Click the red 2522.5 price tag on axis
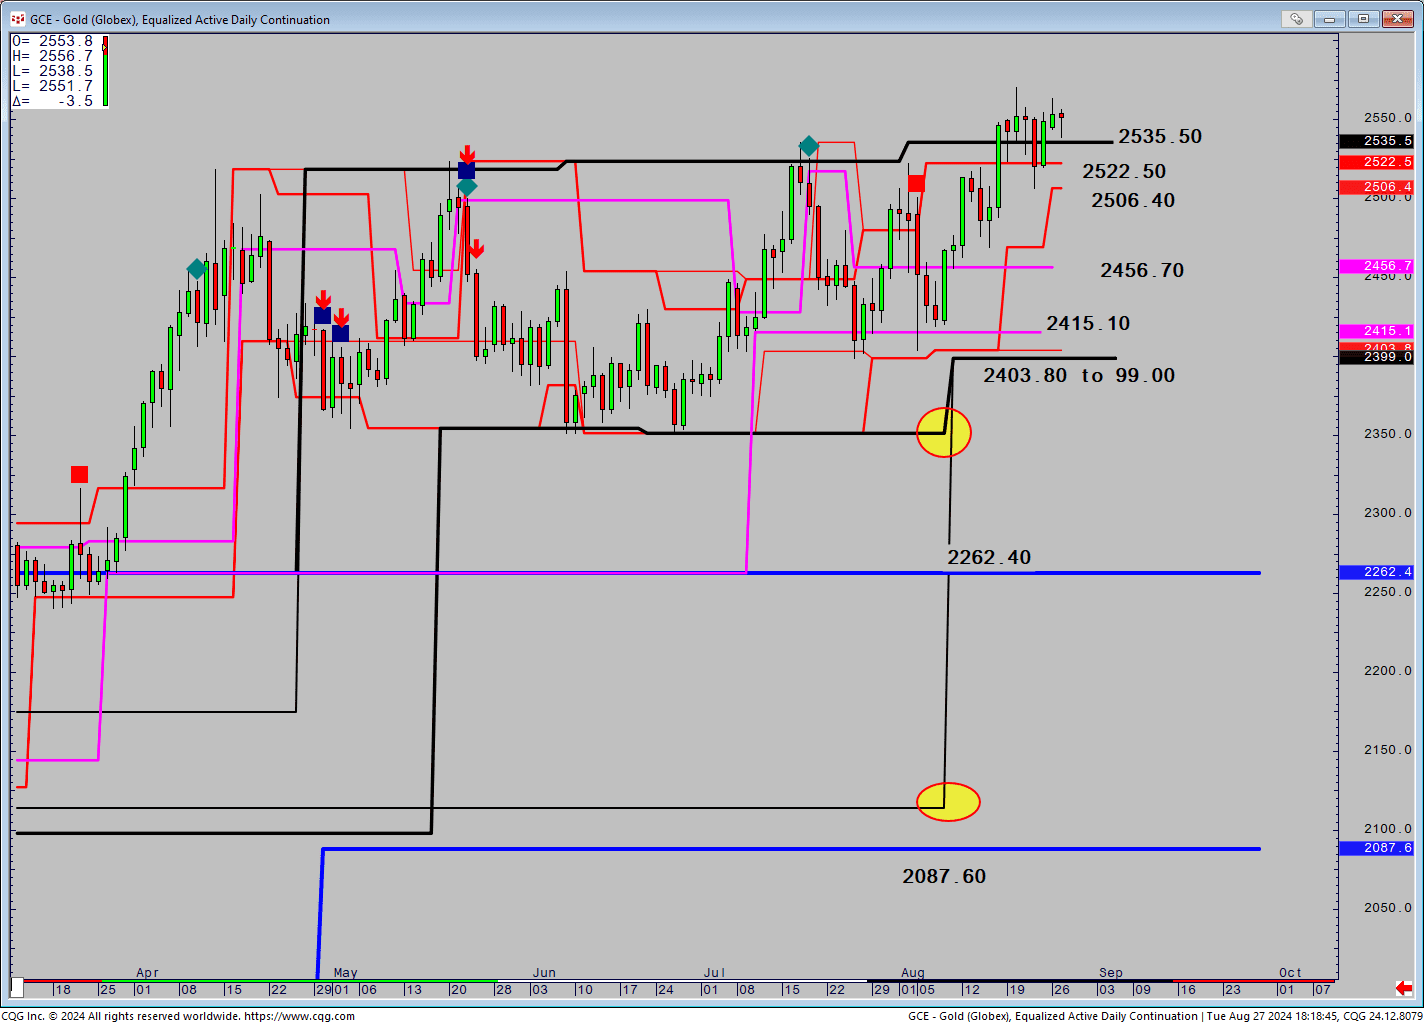The image size is (1424, 1024). (1376, 162)
